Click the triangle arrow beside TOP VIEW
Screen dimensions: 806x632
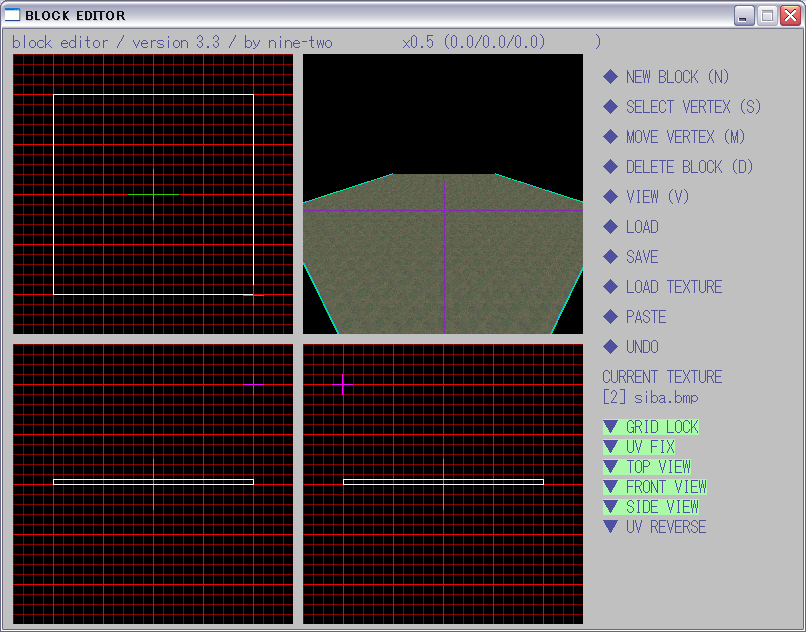[611, 467]
